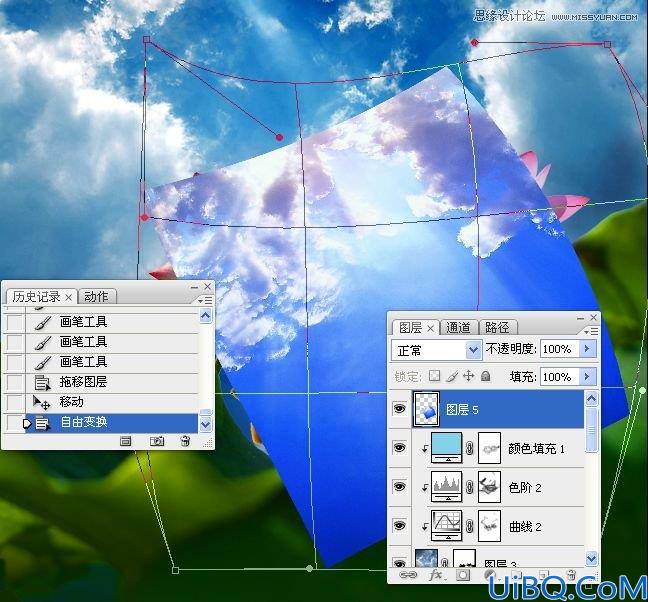648x602 pixels.
Task: Click the close x on 历史记录 tab
Action: point(69,297)
